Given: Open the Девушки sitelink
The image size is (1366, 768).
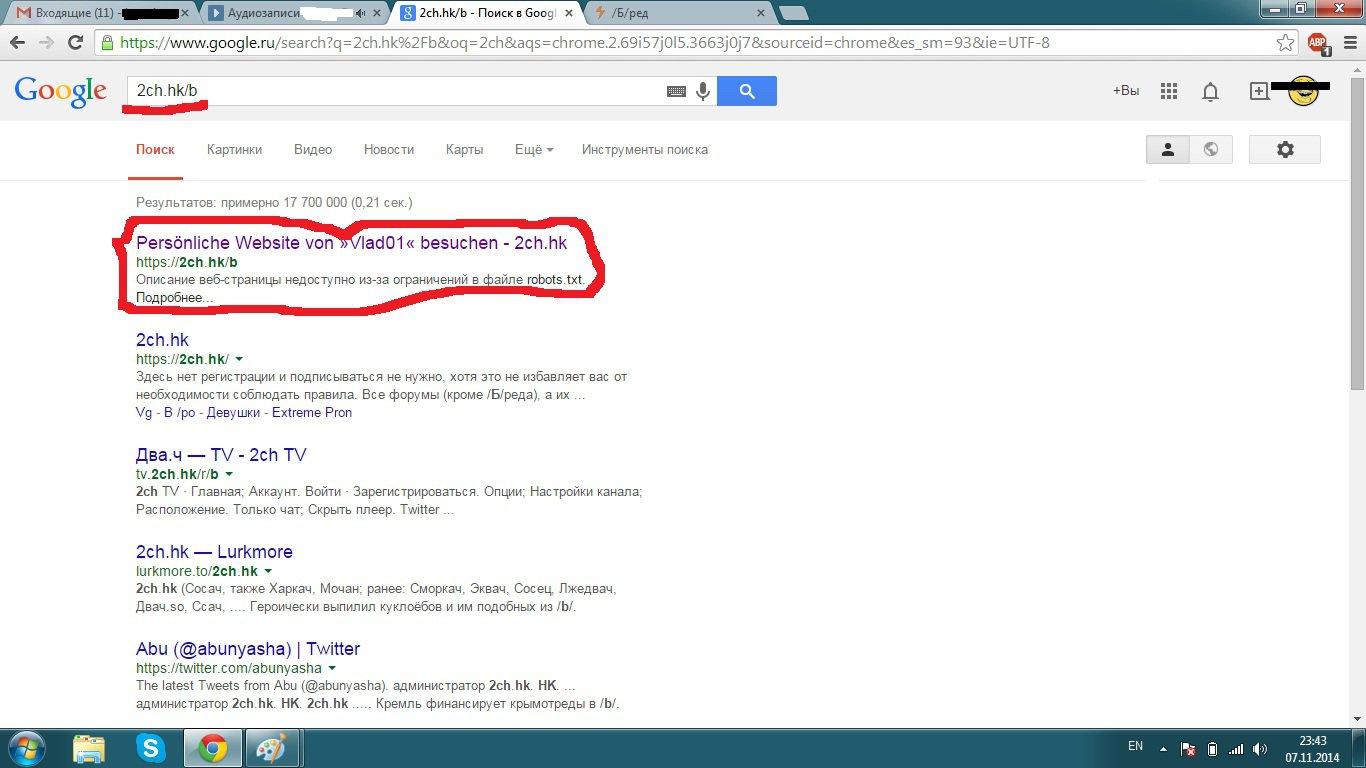Looking at the screenshot, I should [233, 412].
